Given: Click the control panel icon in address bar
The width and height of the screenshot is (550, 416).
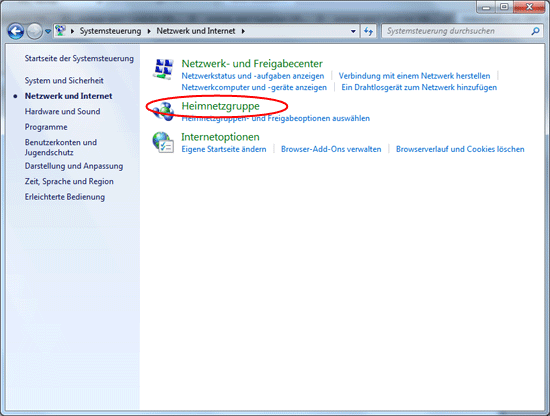Looking at the screenshot, I should pos(61,31).
